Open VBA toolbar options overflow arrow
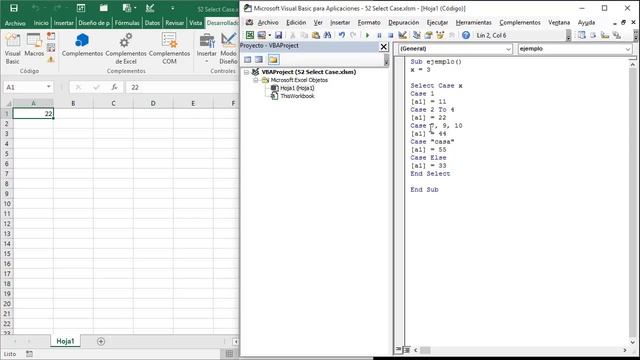 click(568, 36)
